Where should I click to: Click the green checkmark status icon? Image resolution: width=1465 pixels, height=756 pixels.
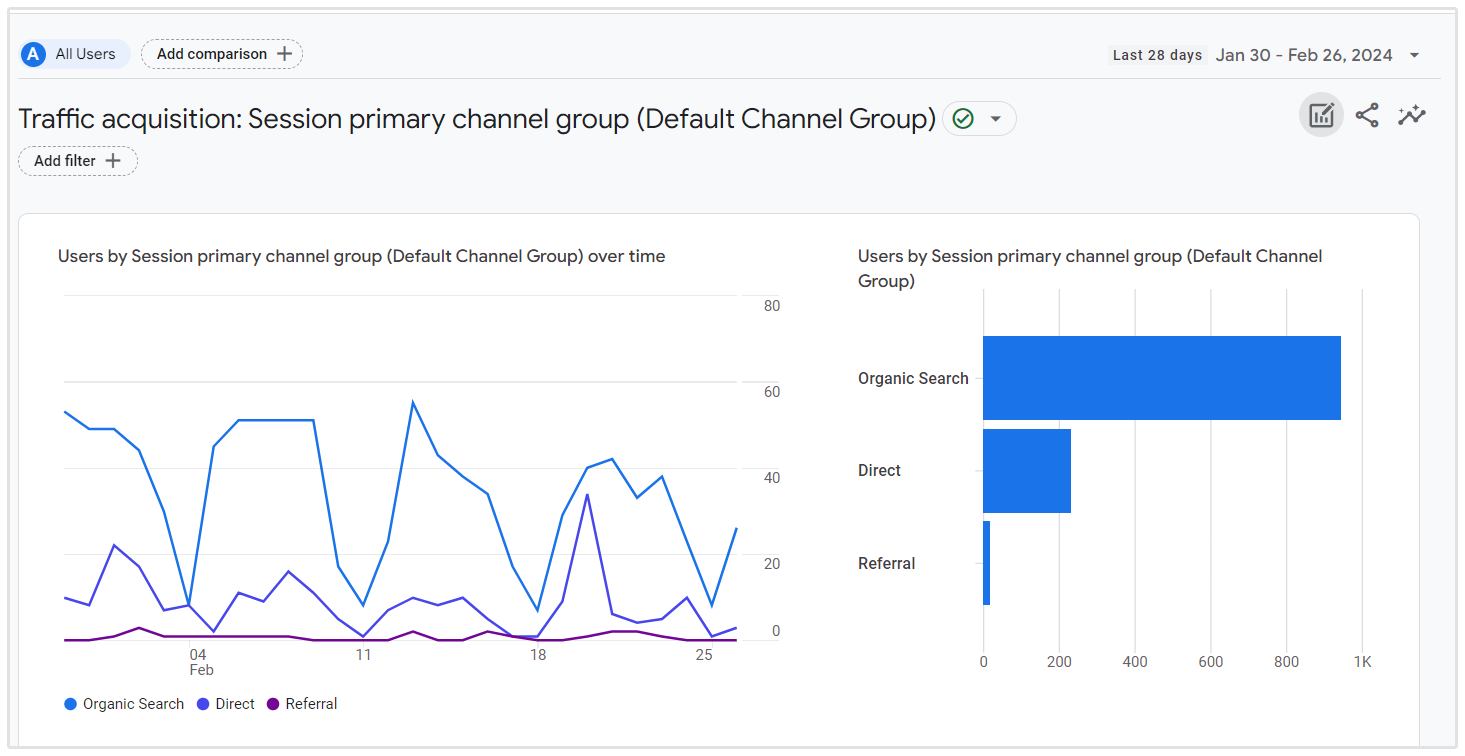point(963,119)
